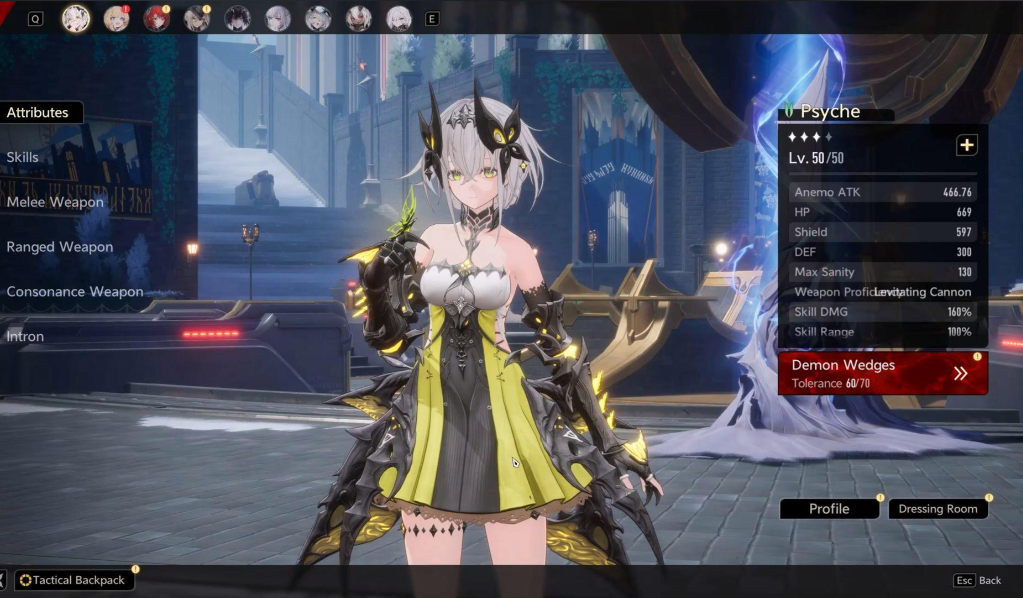Enter the Dressing Room
This screenshot has width=1023, height=598.
coord(937,509)
